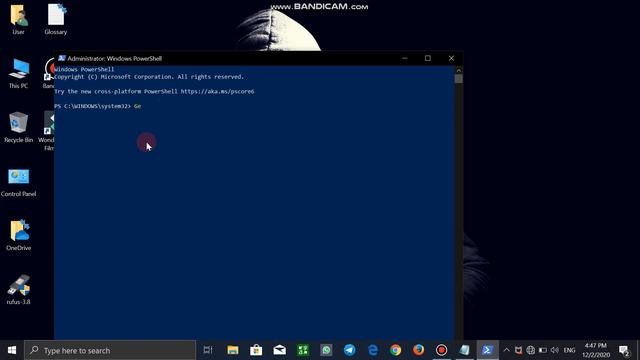
Task: Select the OneDrive desktop icon
Action: click(18, 236)
